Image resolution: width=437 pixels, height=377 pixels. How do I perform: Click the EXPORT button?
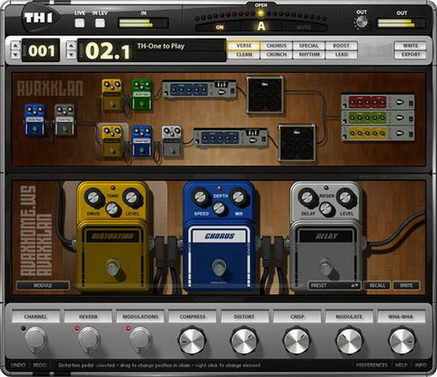[x=410, y=55]
